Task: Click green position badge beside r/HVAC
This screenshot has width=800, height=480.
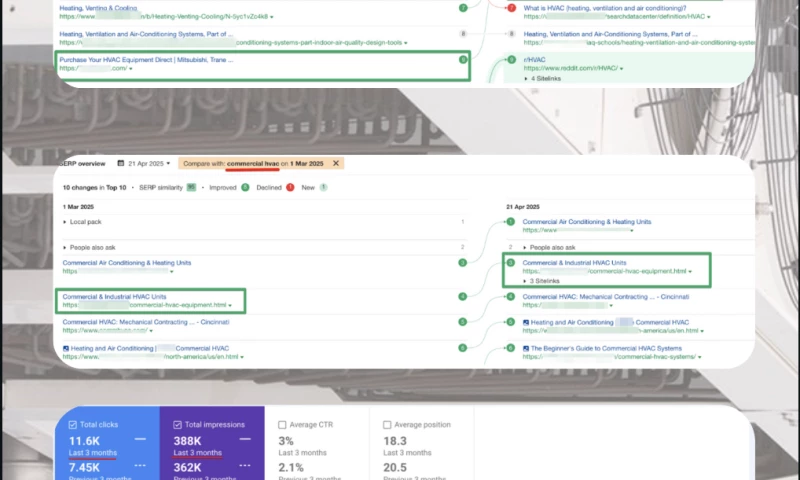Action: pos(511,60)
